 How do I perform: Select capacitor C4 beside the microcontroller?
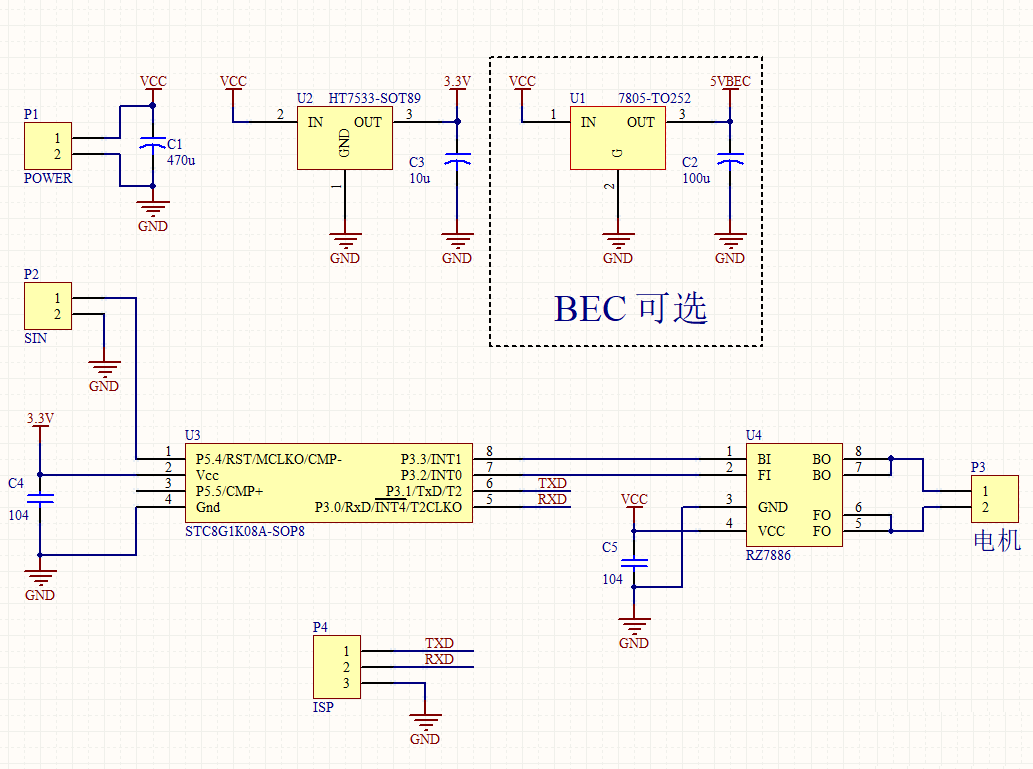(x=40, y=497)
